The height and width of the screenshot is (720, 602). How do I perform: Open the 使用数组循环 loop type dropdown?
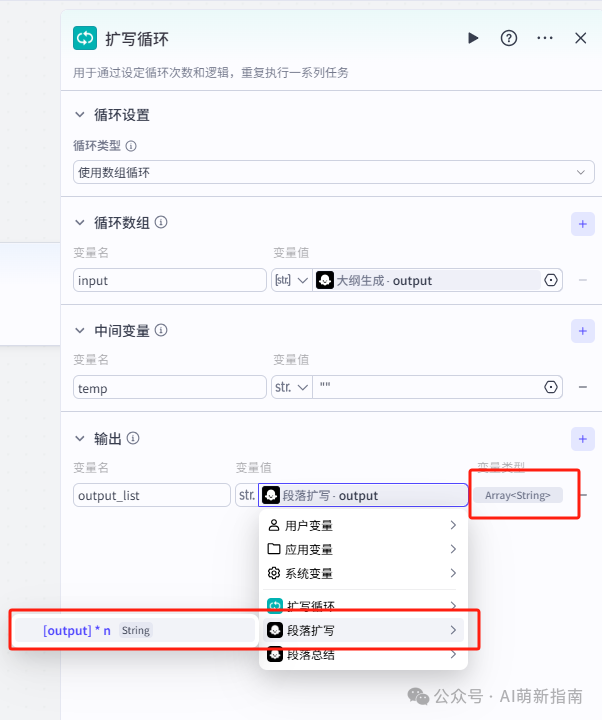pyautogui.click(x=334, y=172)
